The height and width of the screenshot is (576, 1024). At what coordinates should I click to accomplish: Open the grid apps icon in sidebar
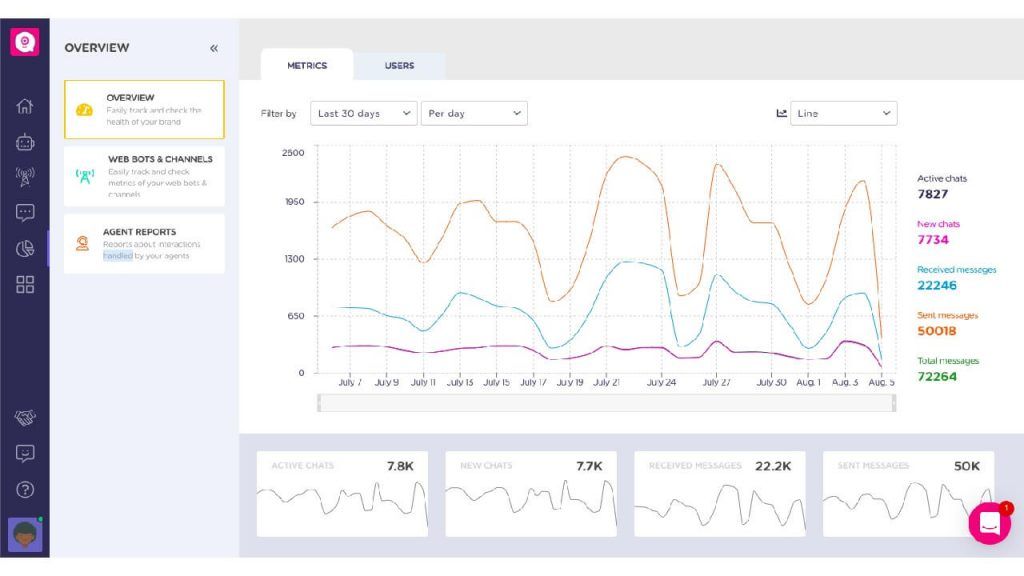pyautogui.click(x=25, y=284)
